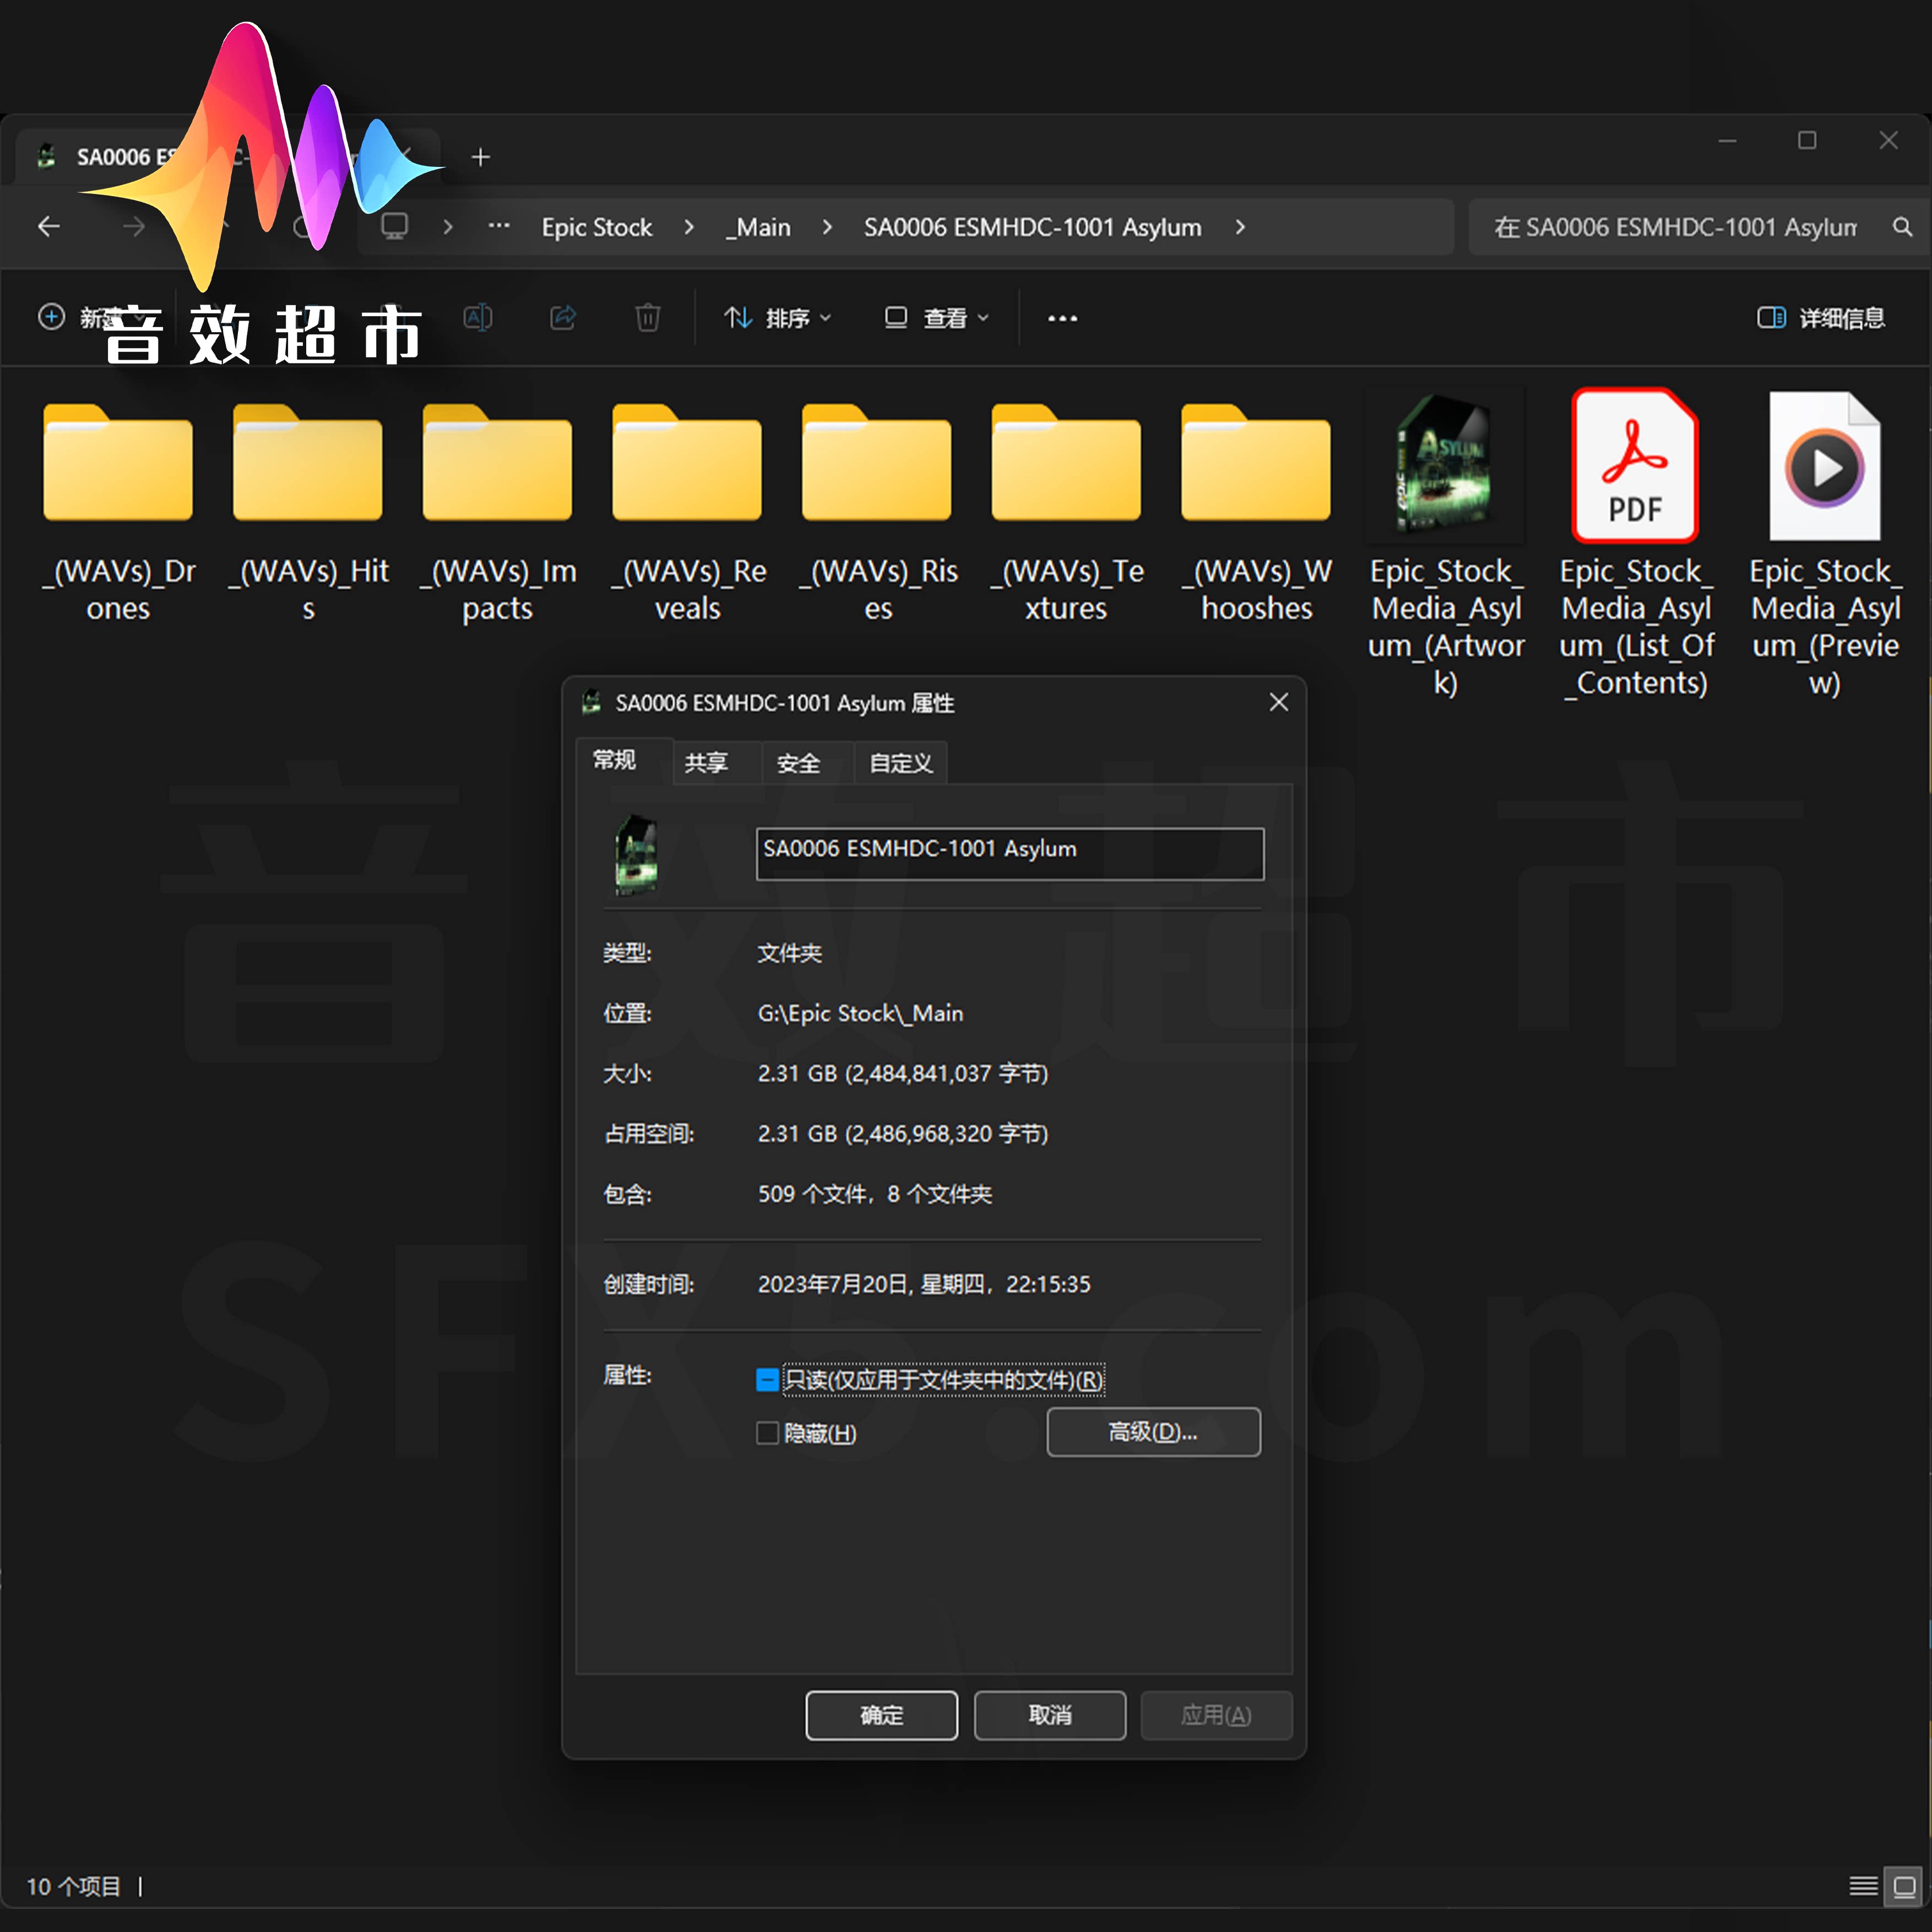Open the _(WAVs)_Drones folder
Image resolution: width=1932 pixels, height=1932 pixels.
point(118,465)
